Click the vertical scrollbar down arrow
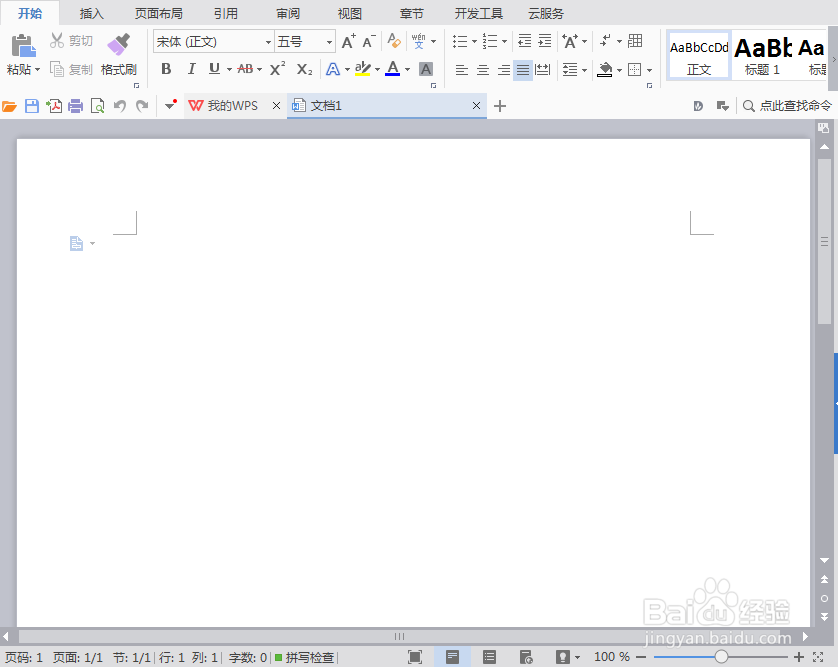The width and height of the screenshot is (838, 667). 825,560
